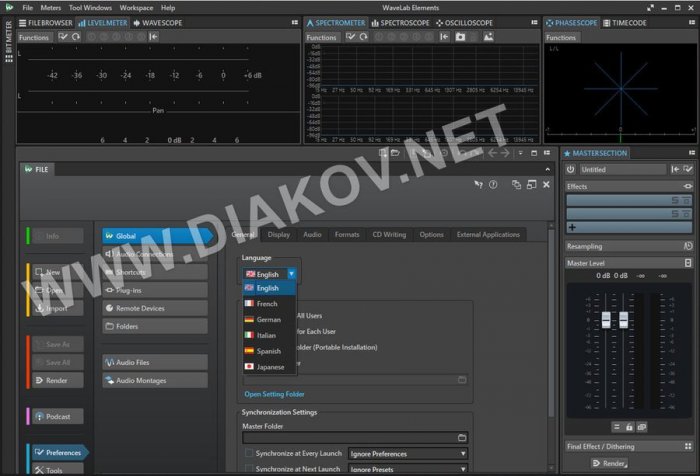
Task: Adjust the left master level fader
Action: 606,320
